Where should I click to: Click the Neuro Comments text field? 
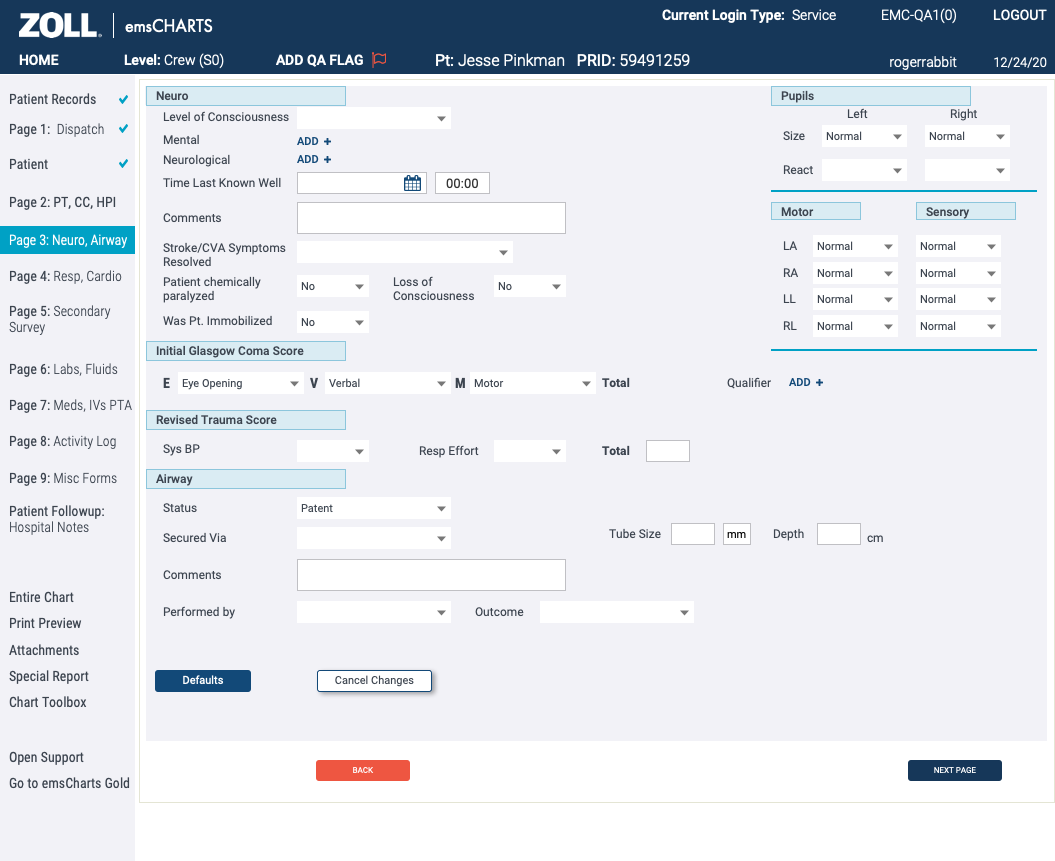click(431, 218)
